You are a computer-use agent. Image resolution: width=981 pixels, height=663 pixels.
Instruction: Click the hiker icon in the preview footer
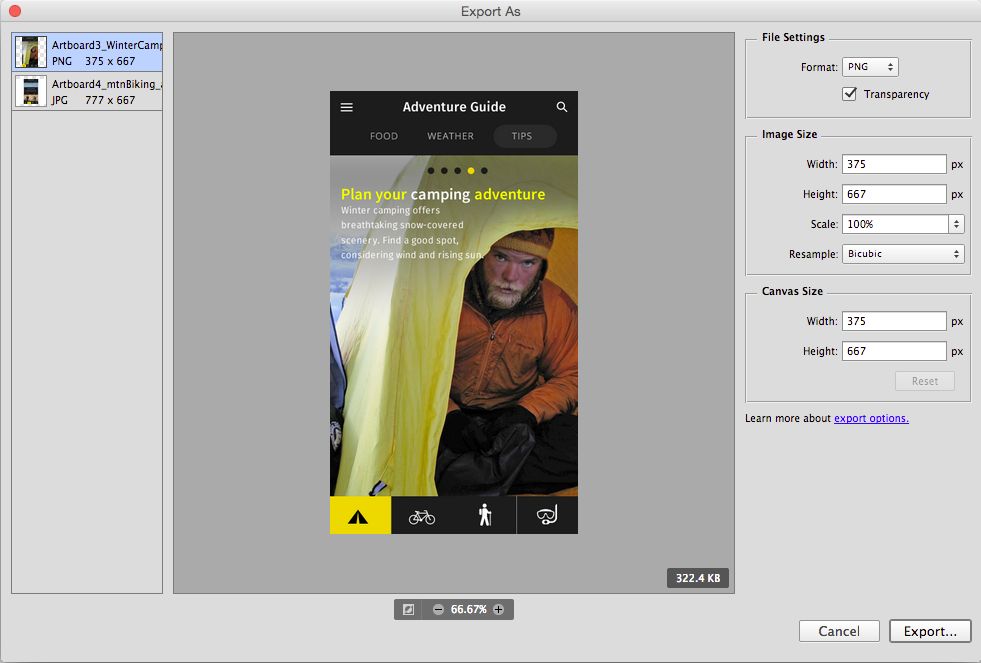click(x=484, y=515)
